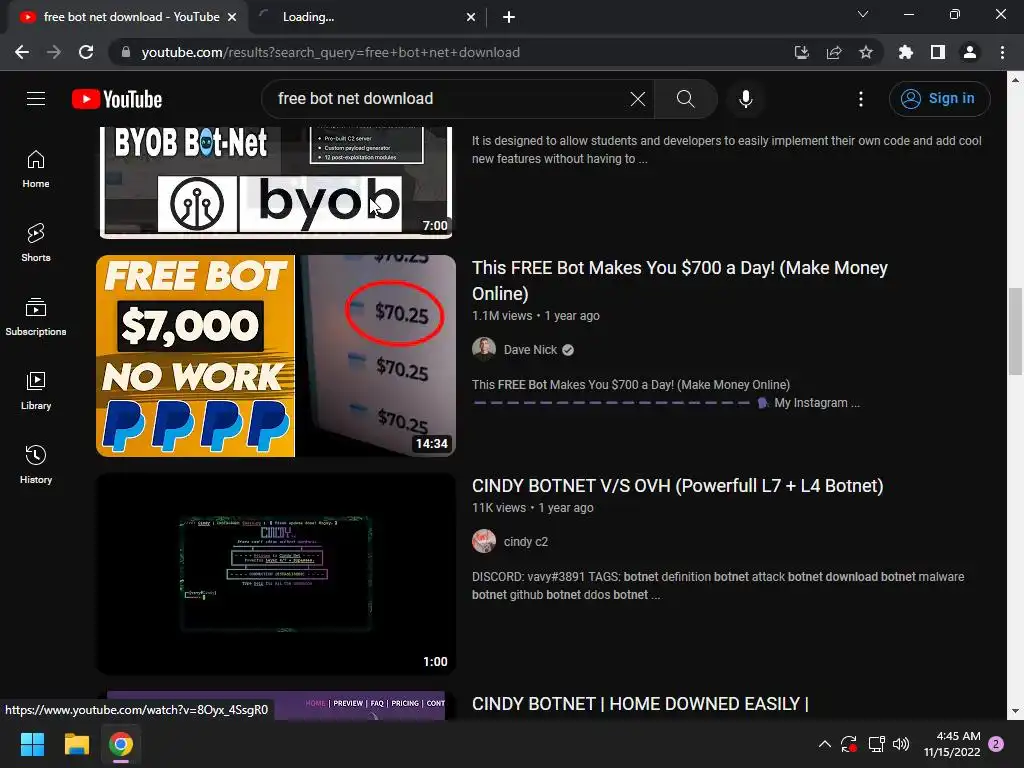Open the FREE BOT $7,000 thumbnail
This screenshot has width=1024, height=768.
click(x=276, y=356)
